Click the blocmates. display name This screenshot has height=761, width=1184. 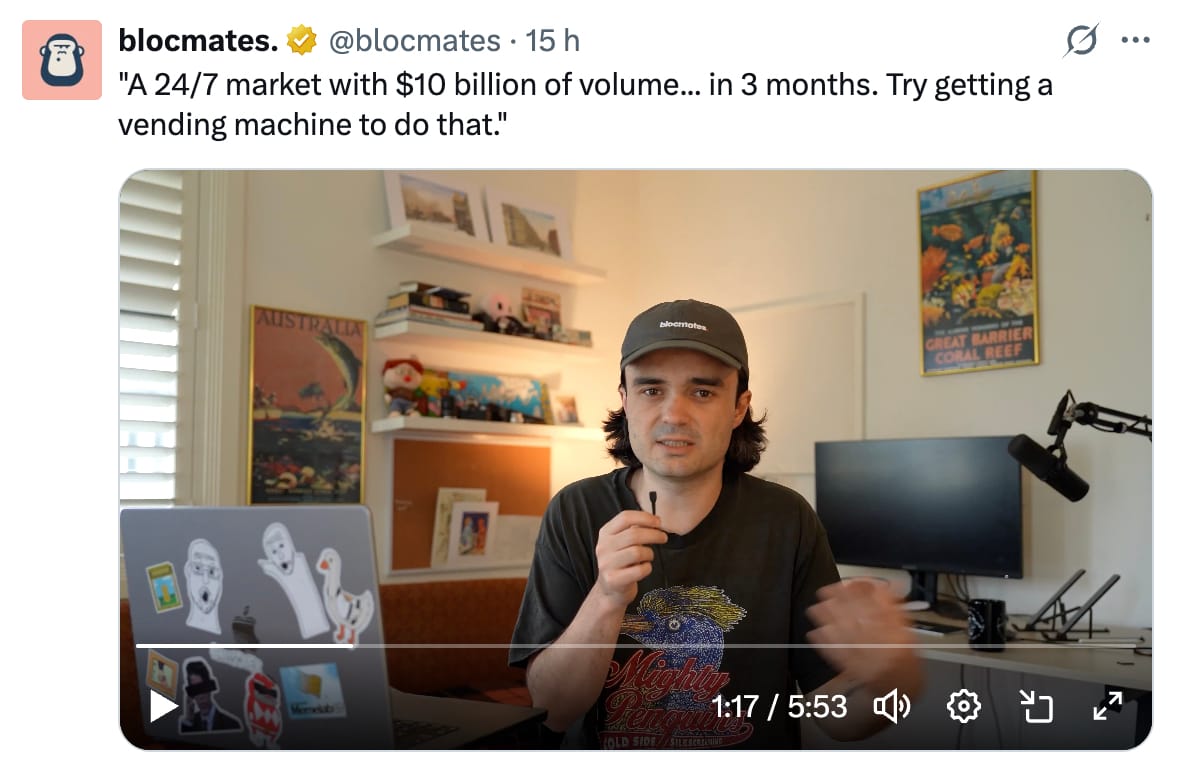coord(199,40)
